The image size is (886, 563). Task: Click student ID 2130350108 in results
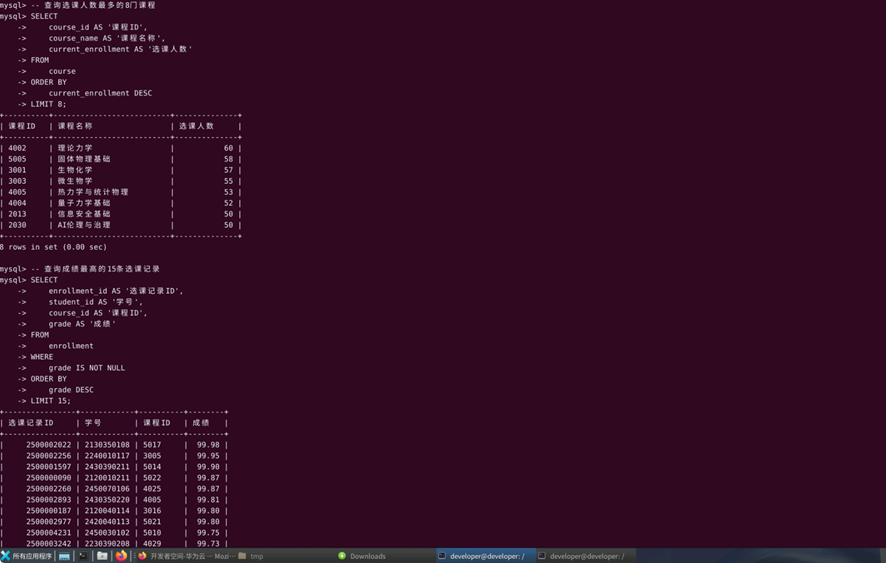pyautogui.click(x=107, y=445)
